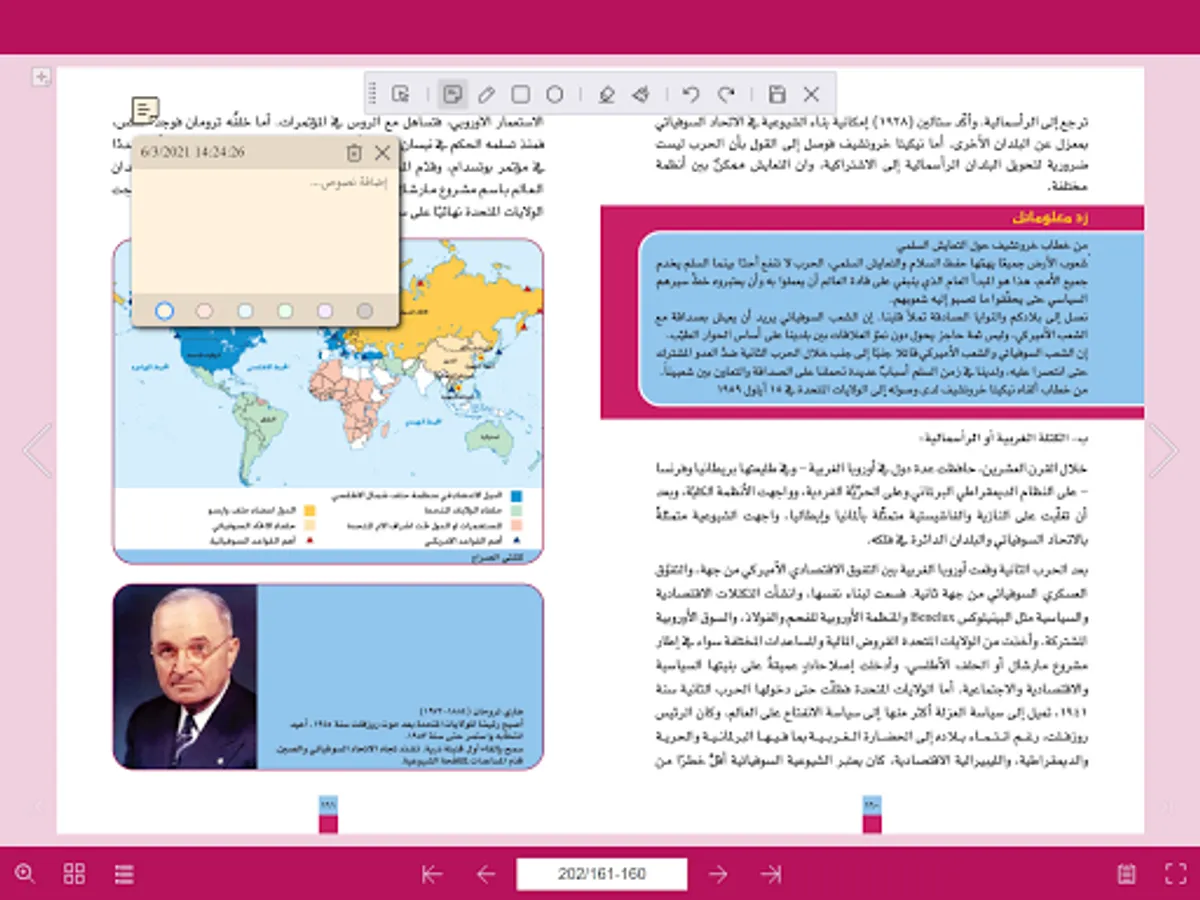The height and width of the screenshot is (900, 1200).
Task: Open the zoom magnifier tool
Action: click(x=25, y=873)
